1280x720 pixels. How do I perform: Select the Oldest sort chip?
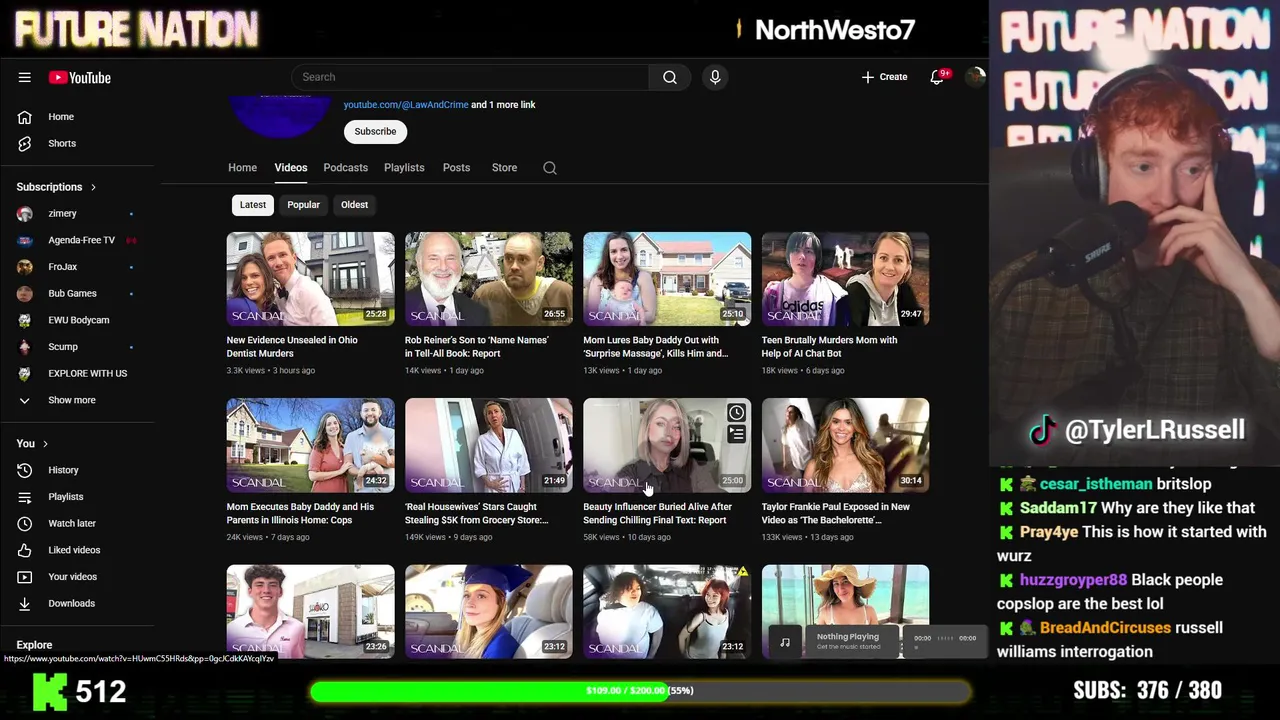tap(355, 205)
